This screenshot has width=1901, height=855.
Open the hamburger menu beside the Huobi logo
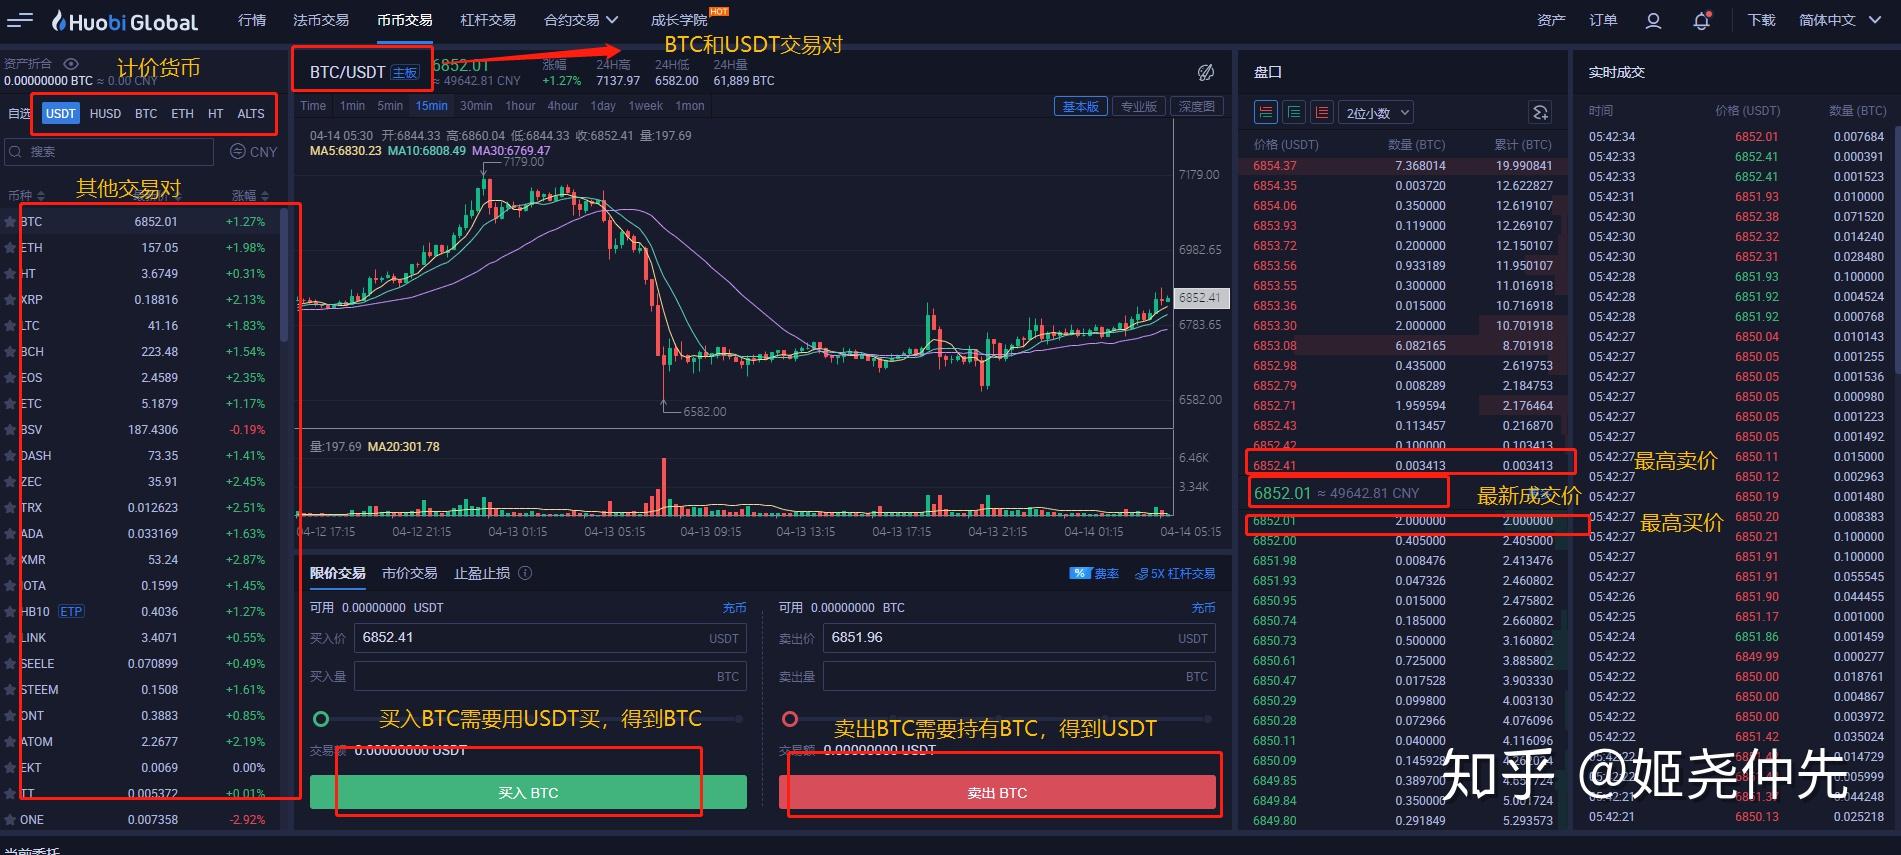point(20,20)
